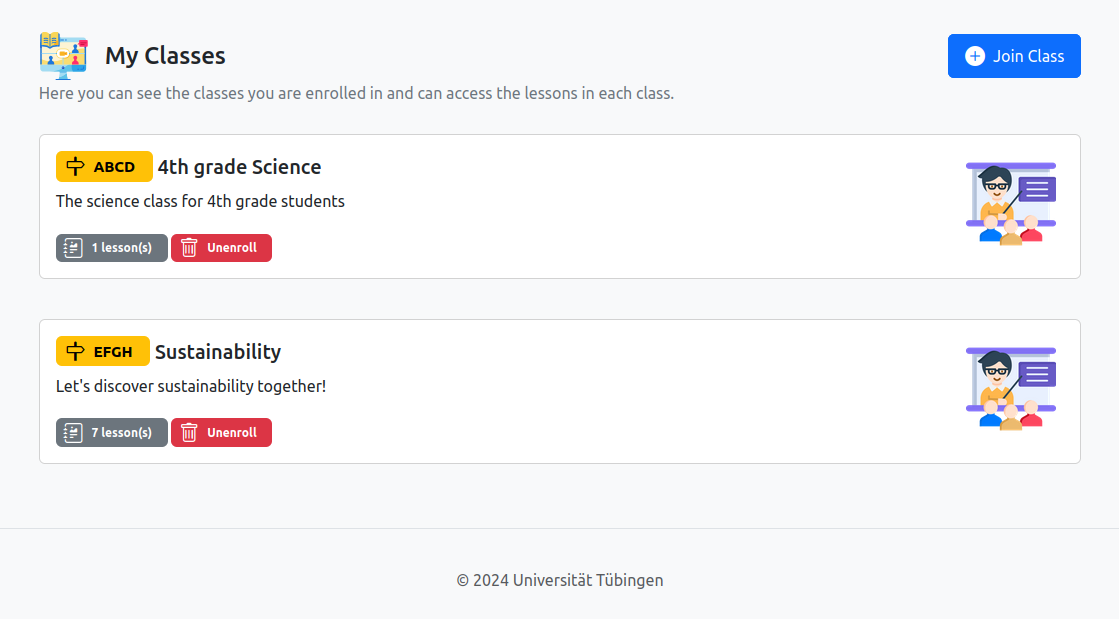The height and width of the screenshot is (619, 1119).
Task: Open the Sustainability class teacher illustration
Action: (x=1010, y=389)
